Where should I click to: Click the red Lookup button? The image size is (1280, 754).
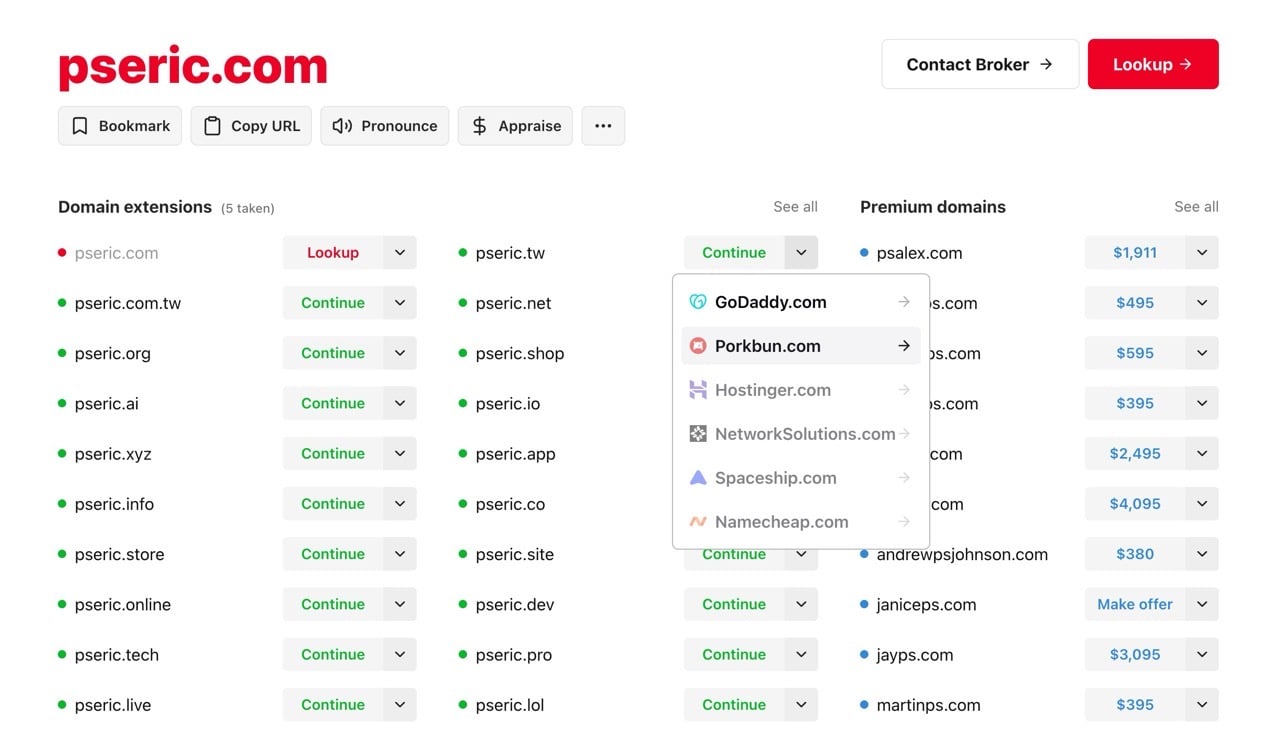(1152, 63)
